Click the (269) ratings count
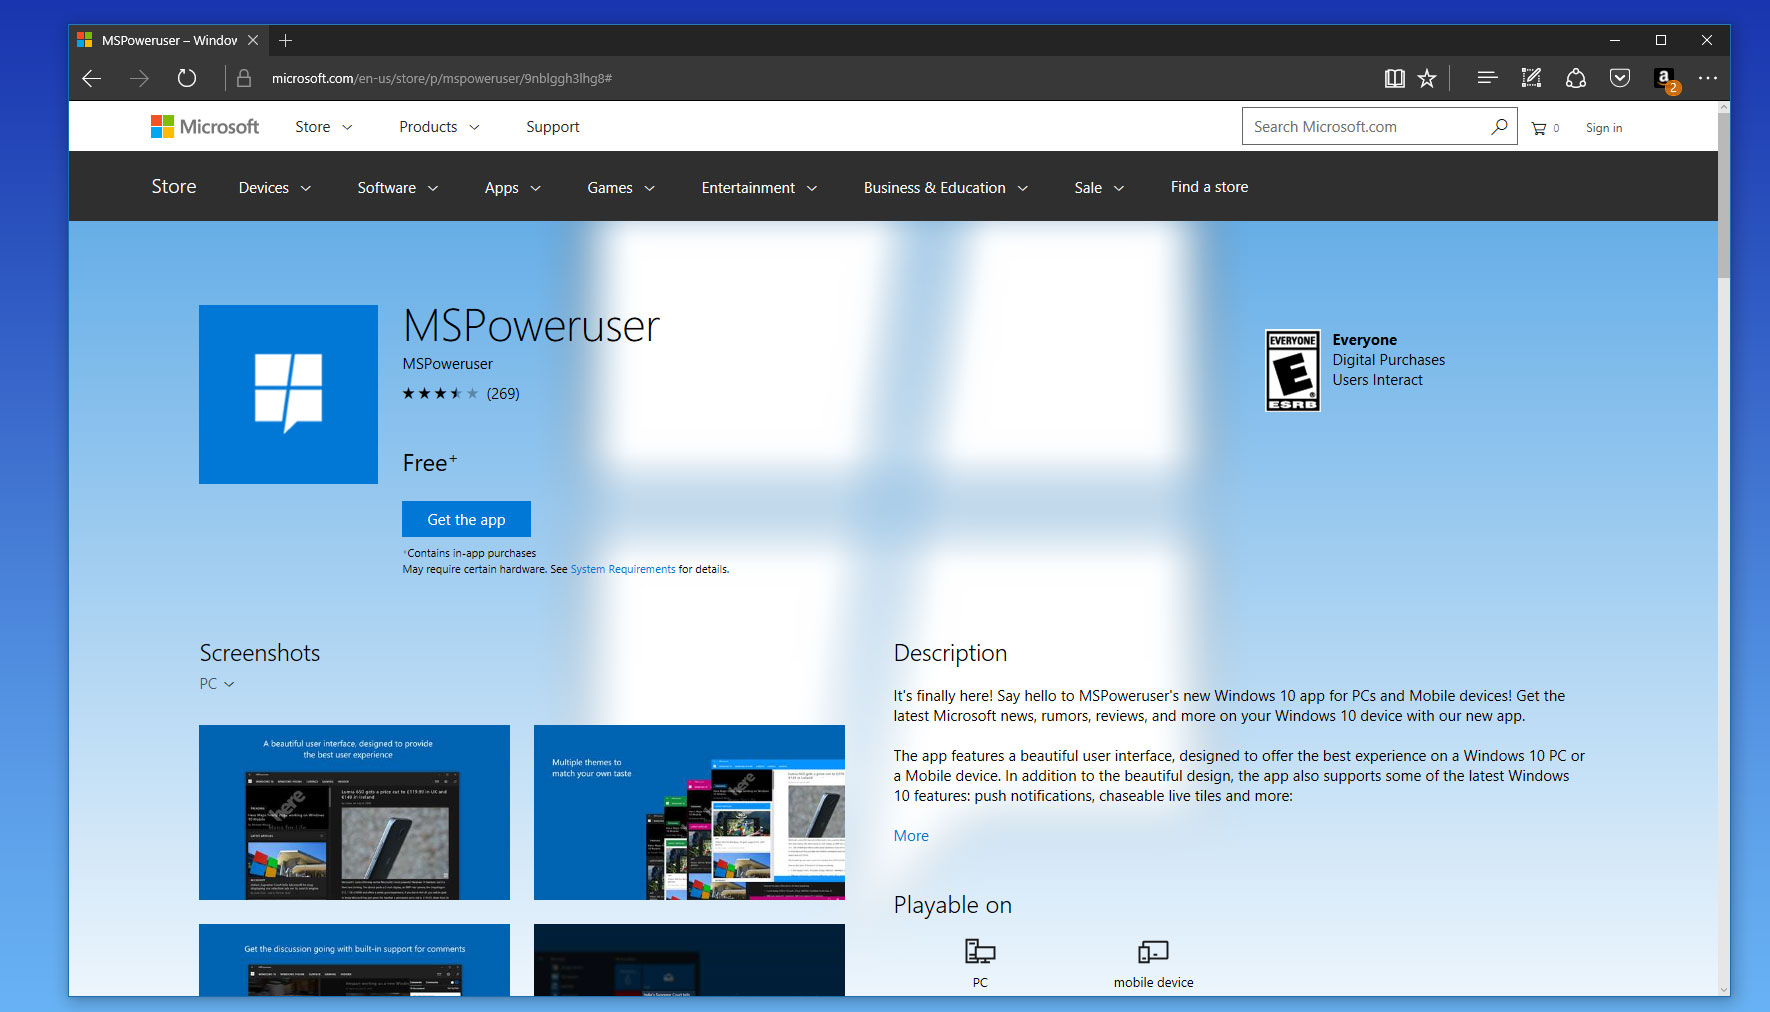Viewport: 1770px width, 1012px height. [503, 394]
